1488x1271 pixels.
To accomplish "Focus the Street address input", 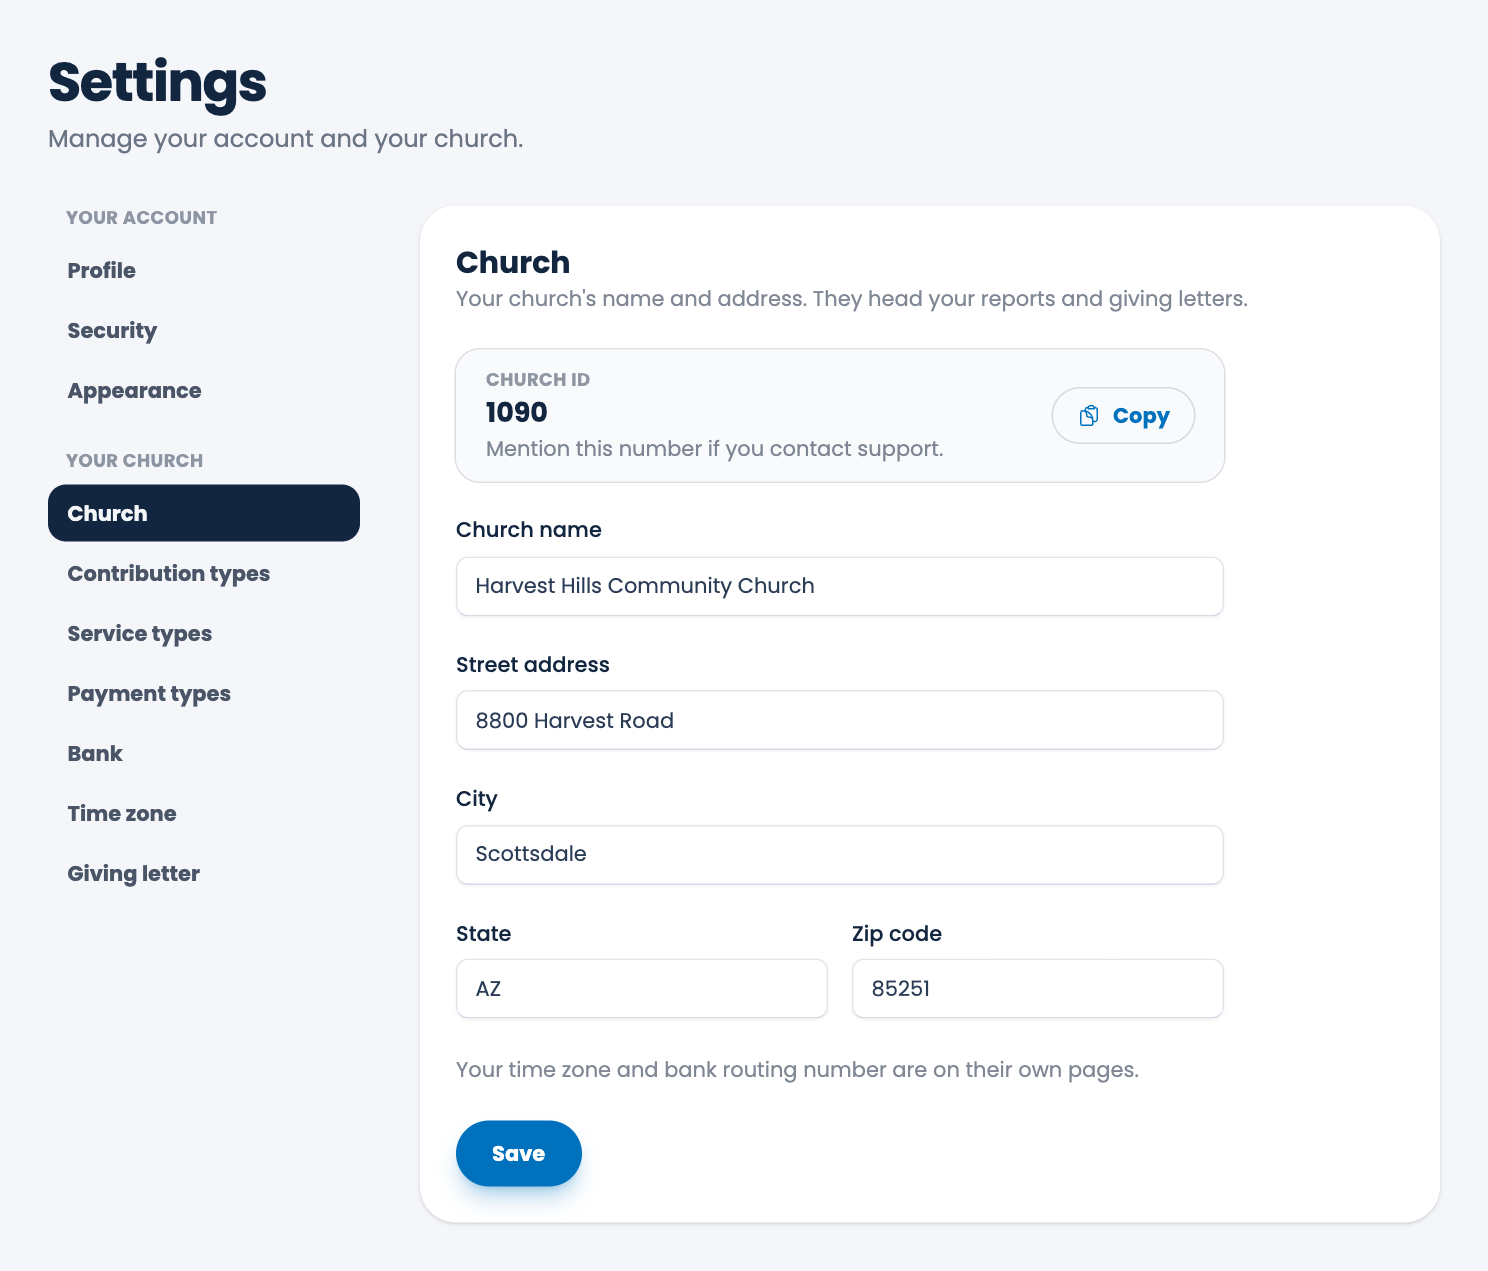I will [x=840, y=720].
